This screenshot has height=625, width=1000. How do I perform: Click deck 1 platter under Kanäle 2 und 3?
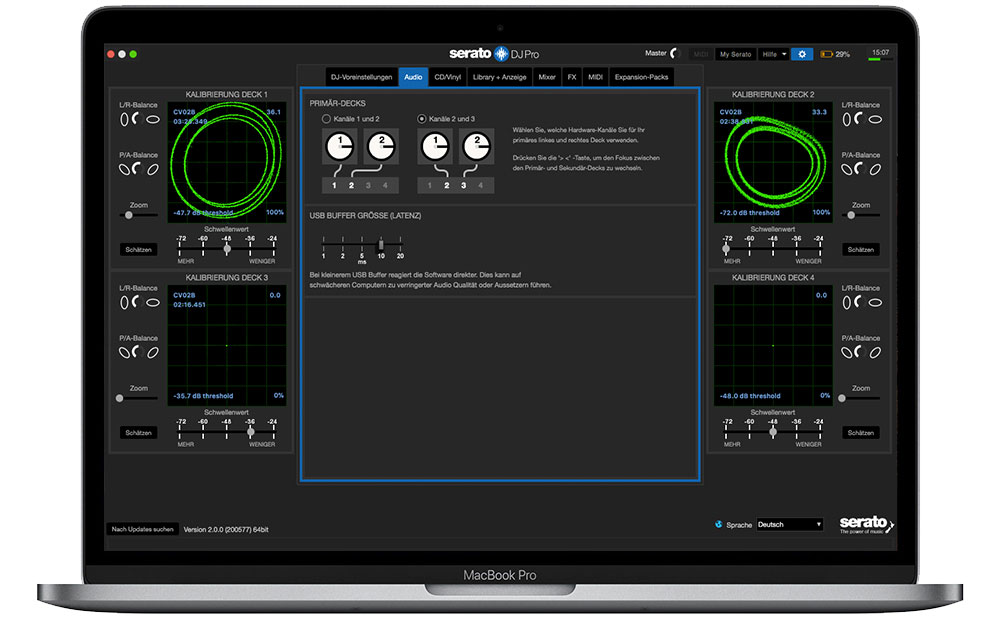[x=435, y=147]
